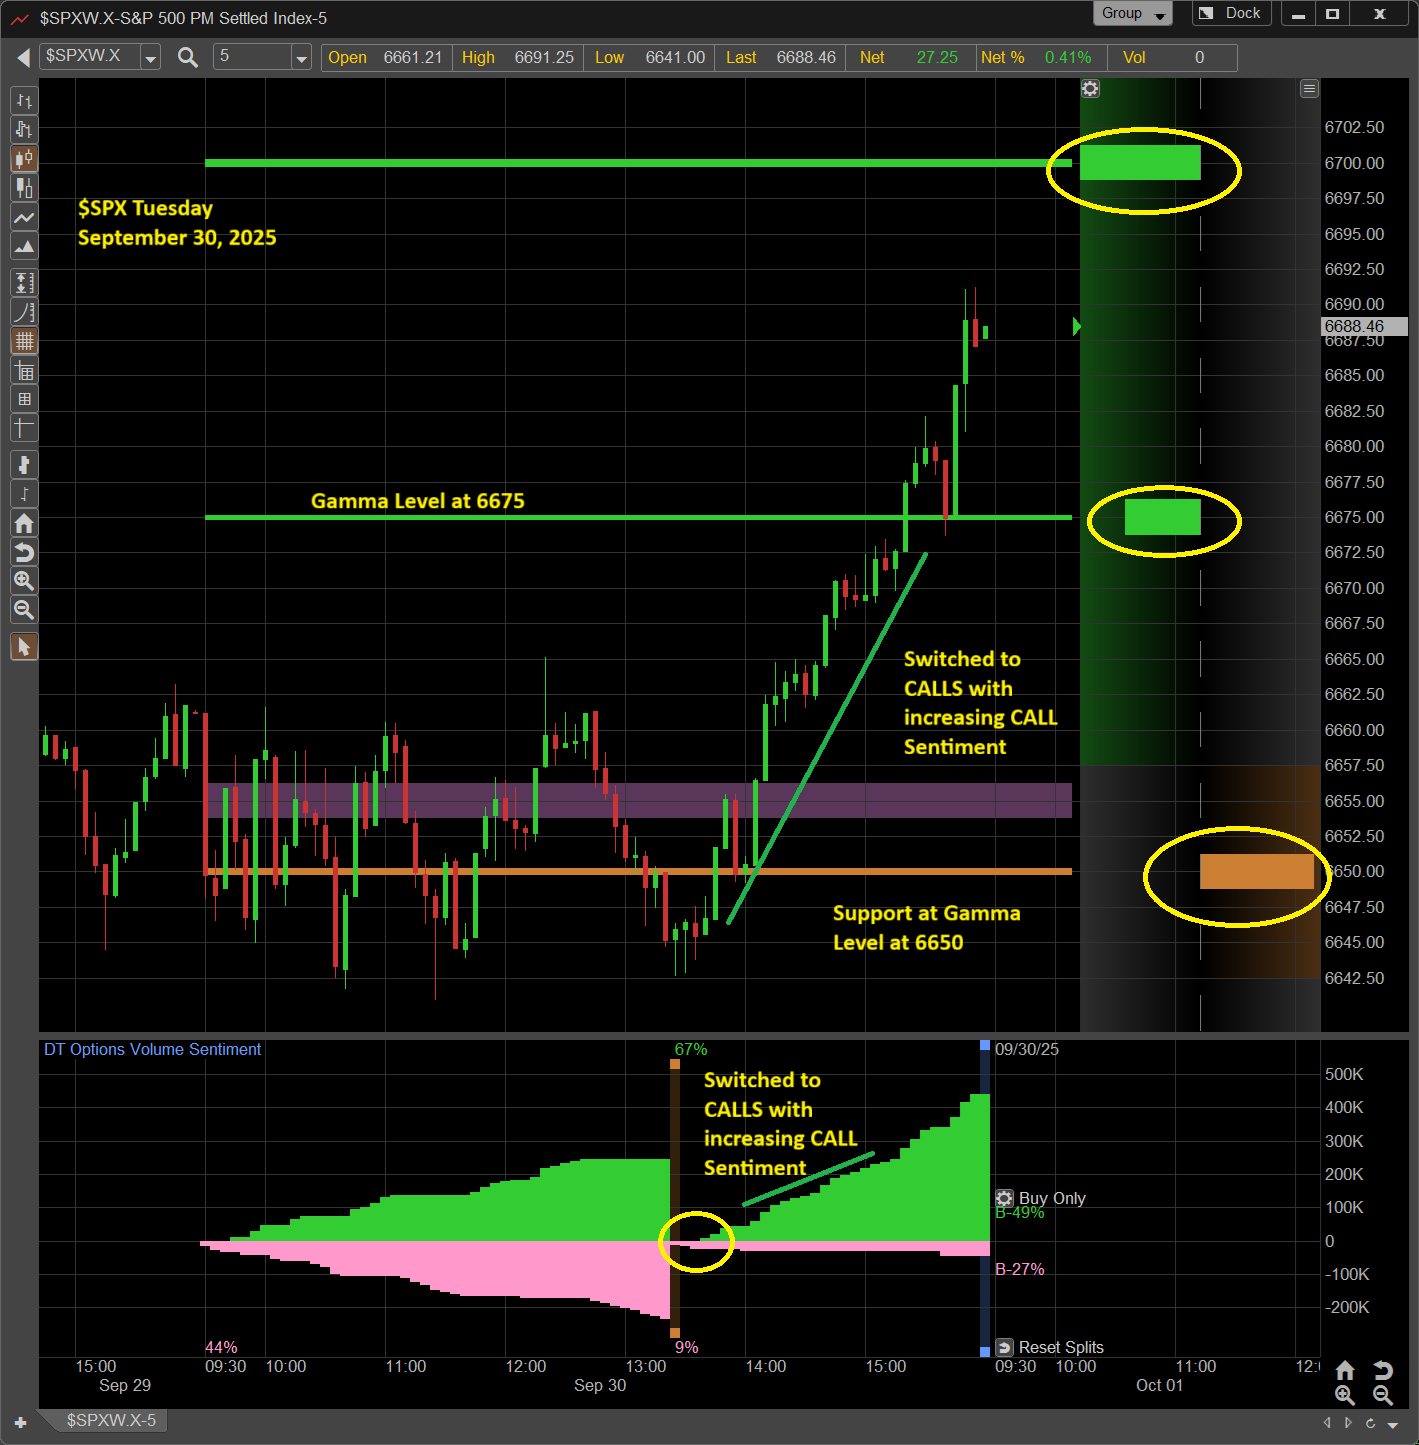Screen dimensions: 1419x1445
Task: Toggle the pointer cursor mode
Action: point(24,647)
